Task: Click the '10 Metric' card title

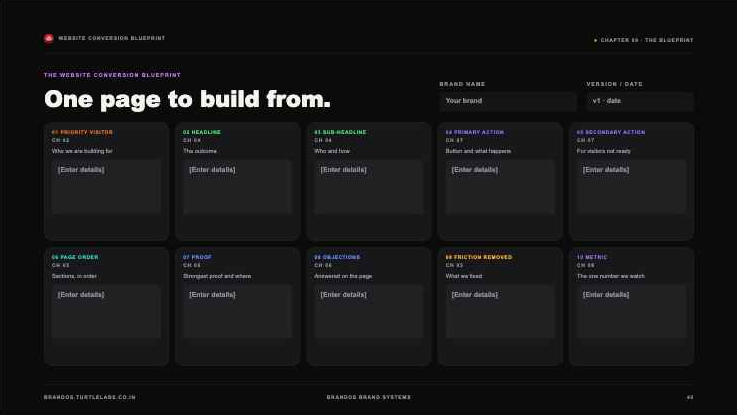Action: 592,258
